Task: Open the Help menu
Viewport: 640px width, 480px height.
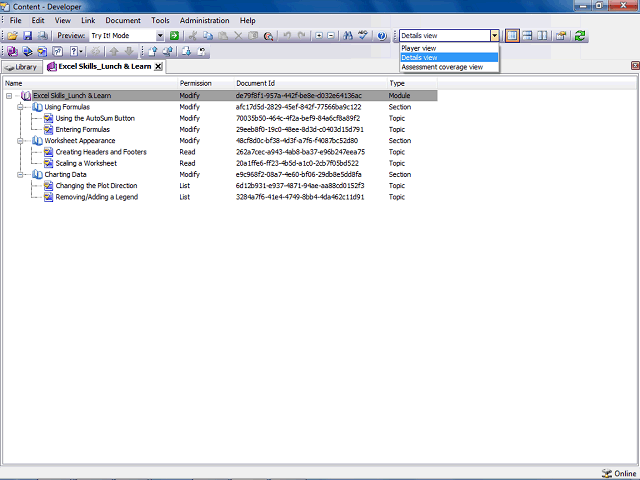Action: 247,20
